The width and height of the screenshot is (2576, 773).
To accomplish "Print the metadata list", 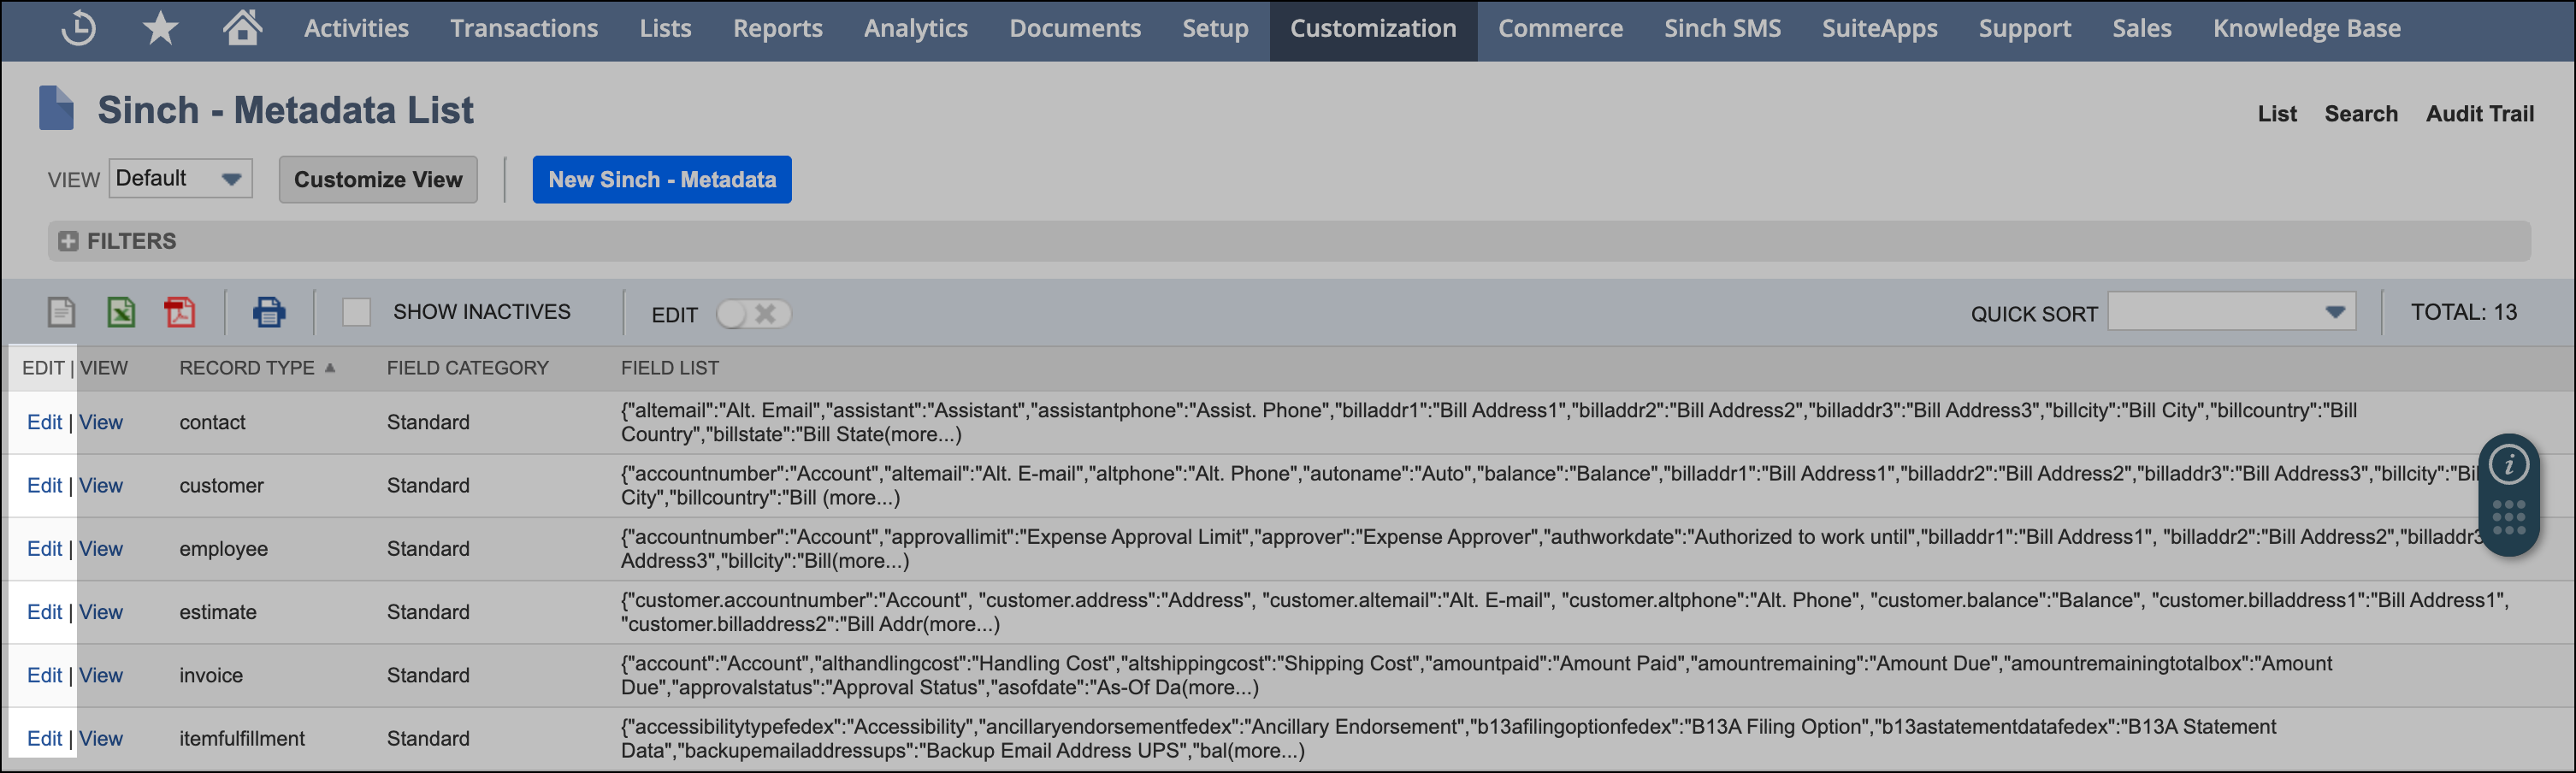I will (269, 312).
